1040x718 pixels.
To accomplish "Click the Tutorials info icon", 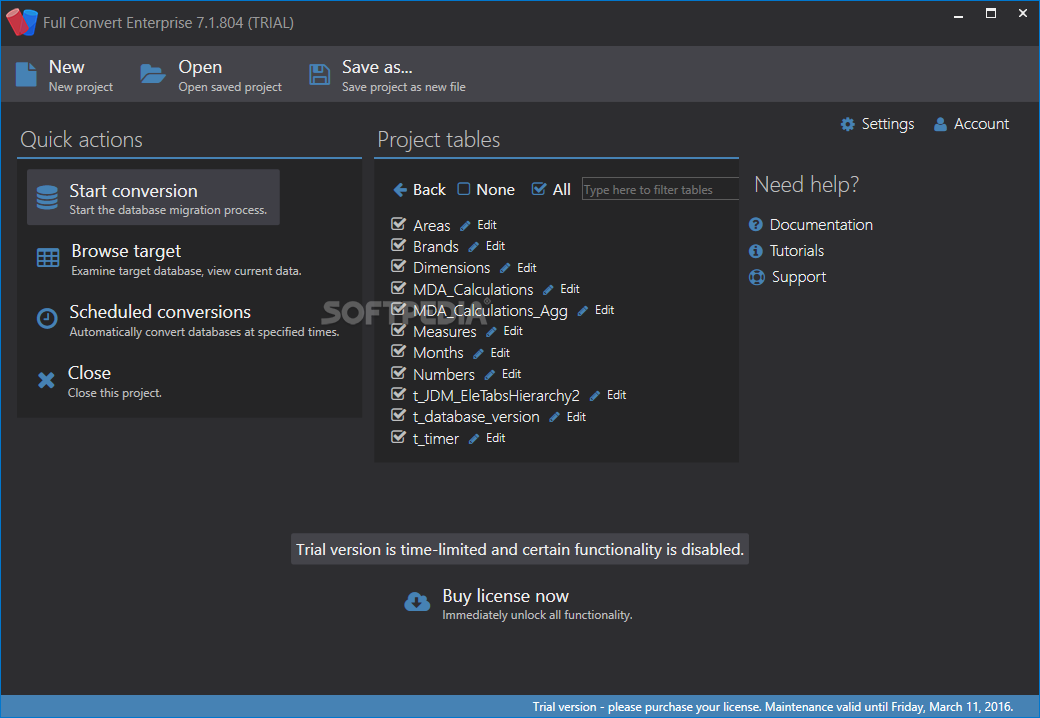I will pos(755,251).
